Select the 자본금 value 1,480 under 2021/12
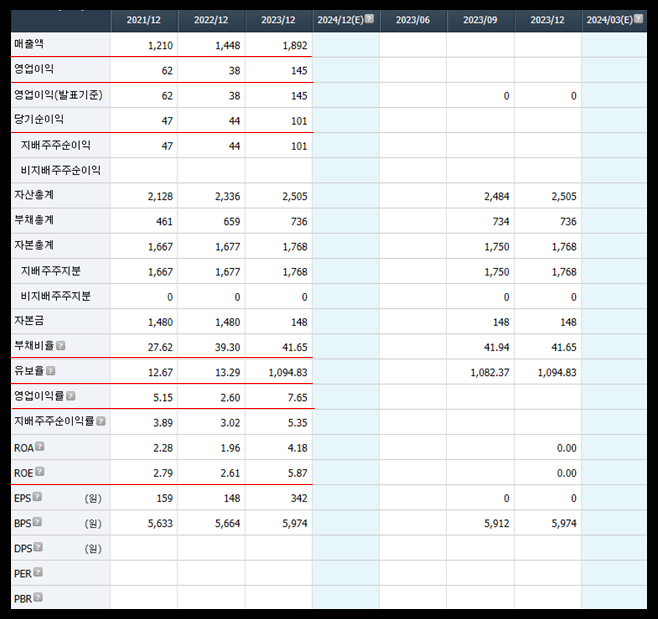 [x=160, y=322]
